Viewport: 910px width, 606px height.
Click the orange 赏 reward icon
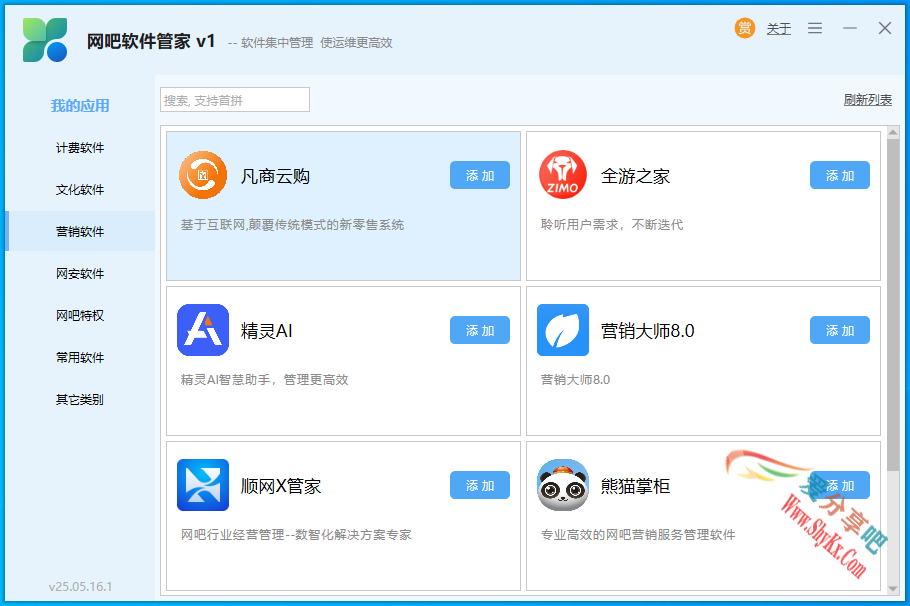(745, 28)
